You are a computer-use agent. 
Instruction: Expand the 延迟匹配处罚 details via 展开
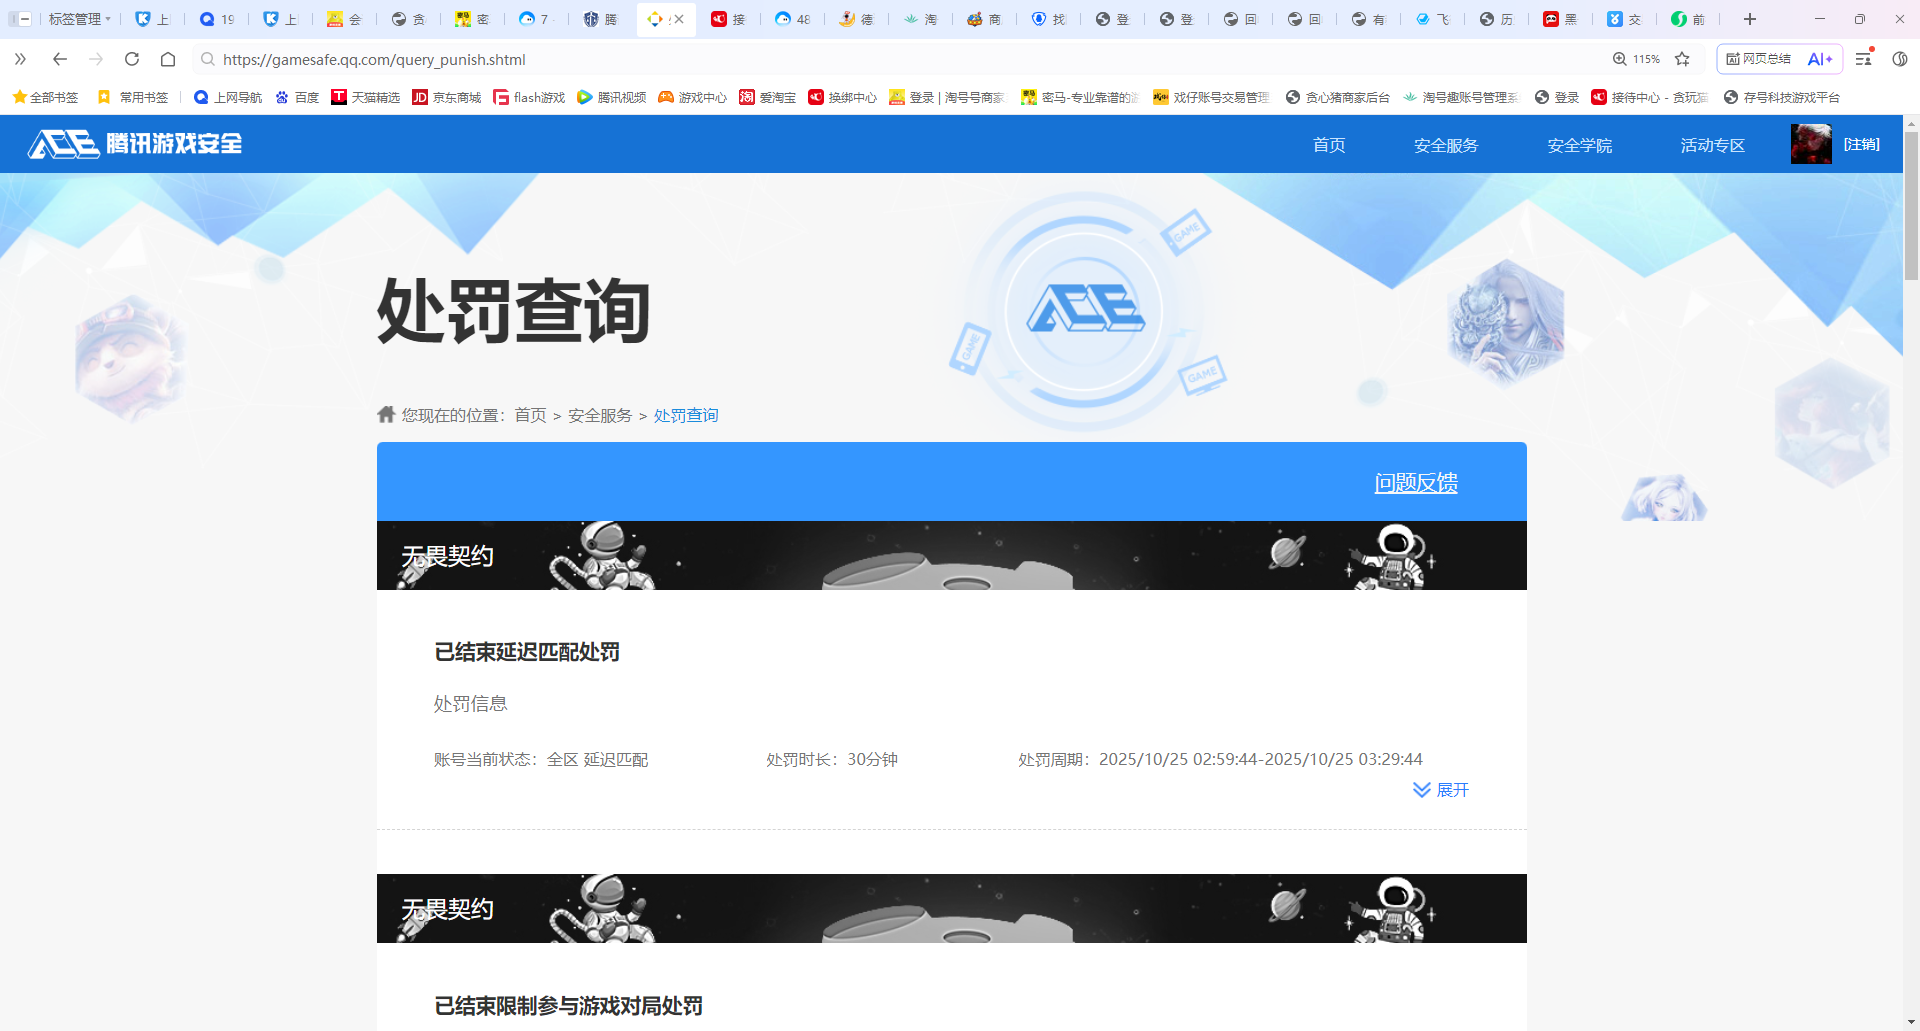(x=1452, y=789)
